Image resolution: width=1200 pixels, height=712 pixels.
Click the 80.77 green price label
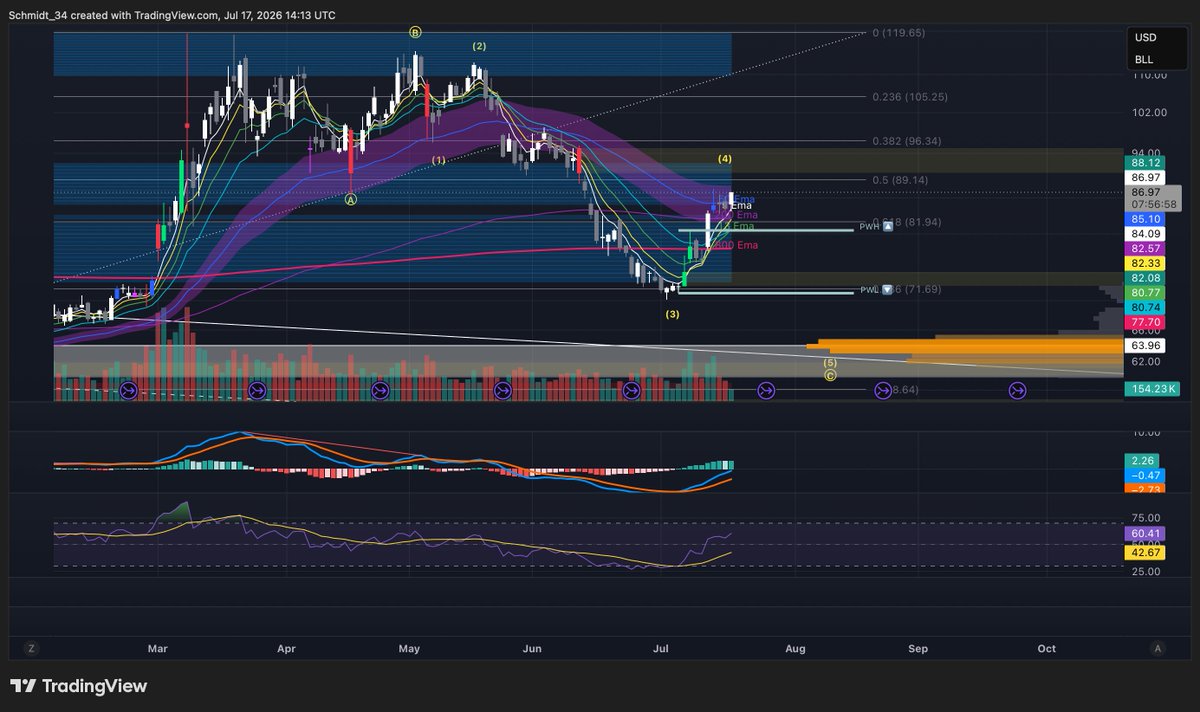1145,292
